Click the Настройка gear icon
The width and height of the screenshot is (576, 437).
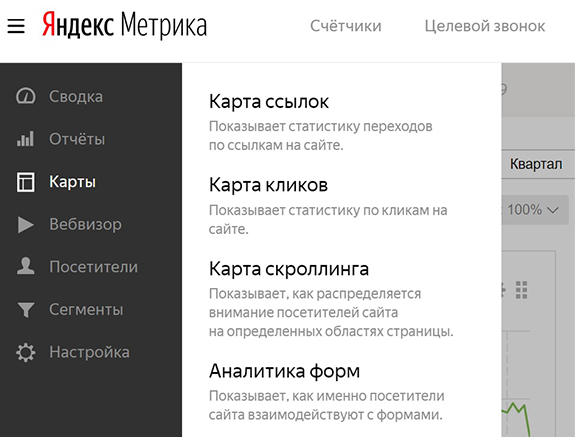26,353
